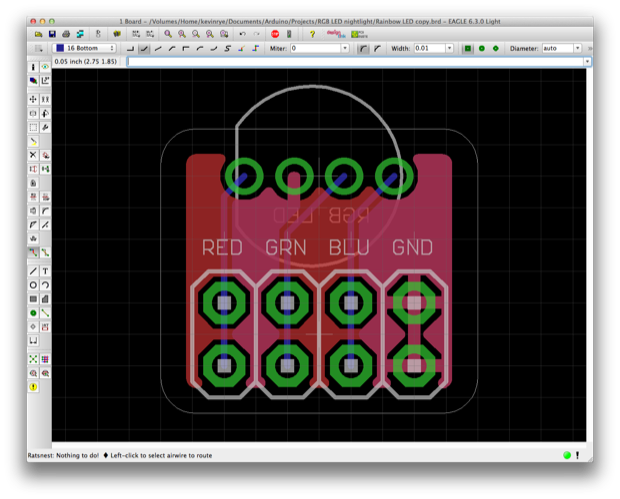Select the straight miter style
The image size is (620, 499).
pos(377,49)
